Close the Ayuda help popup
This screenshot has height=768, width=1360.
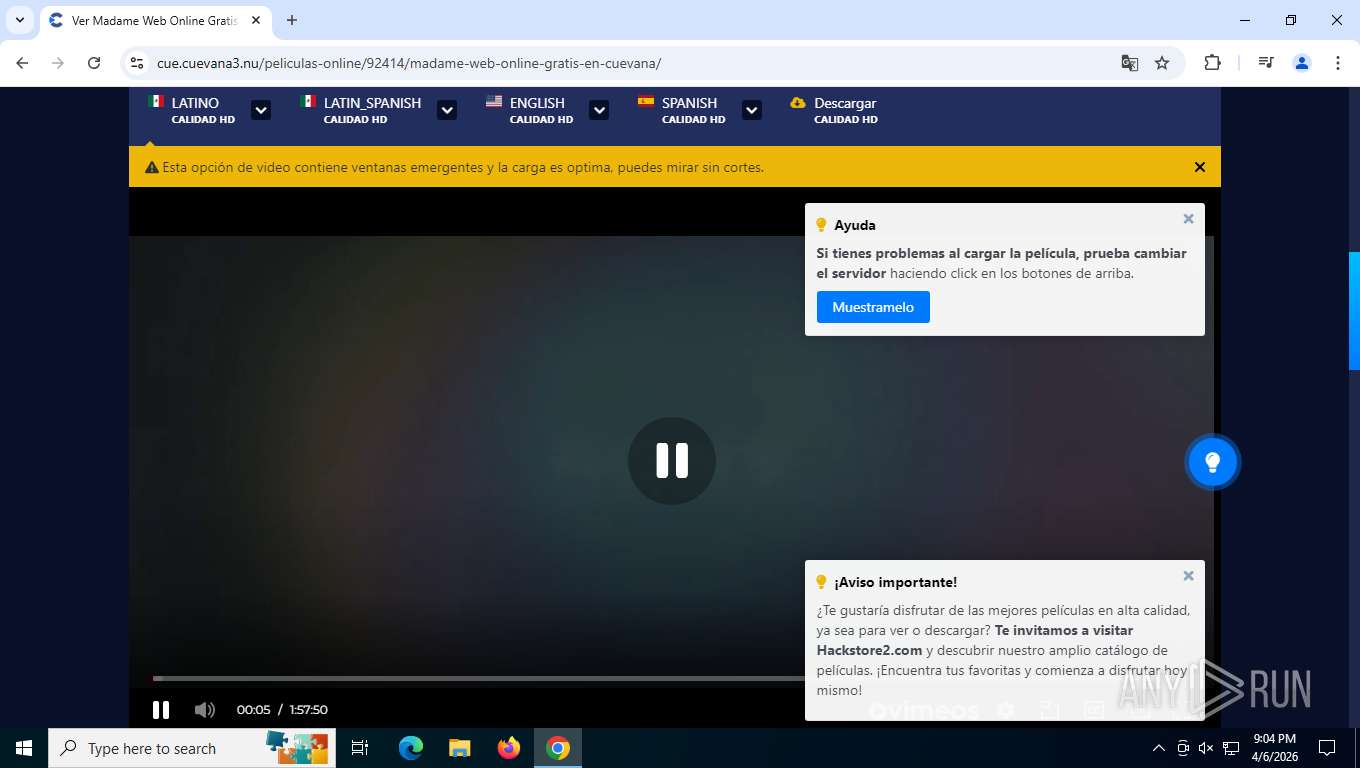tap(1188, 219)
